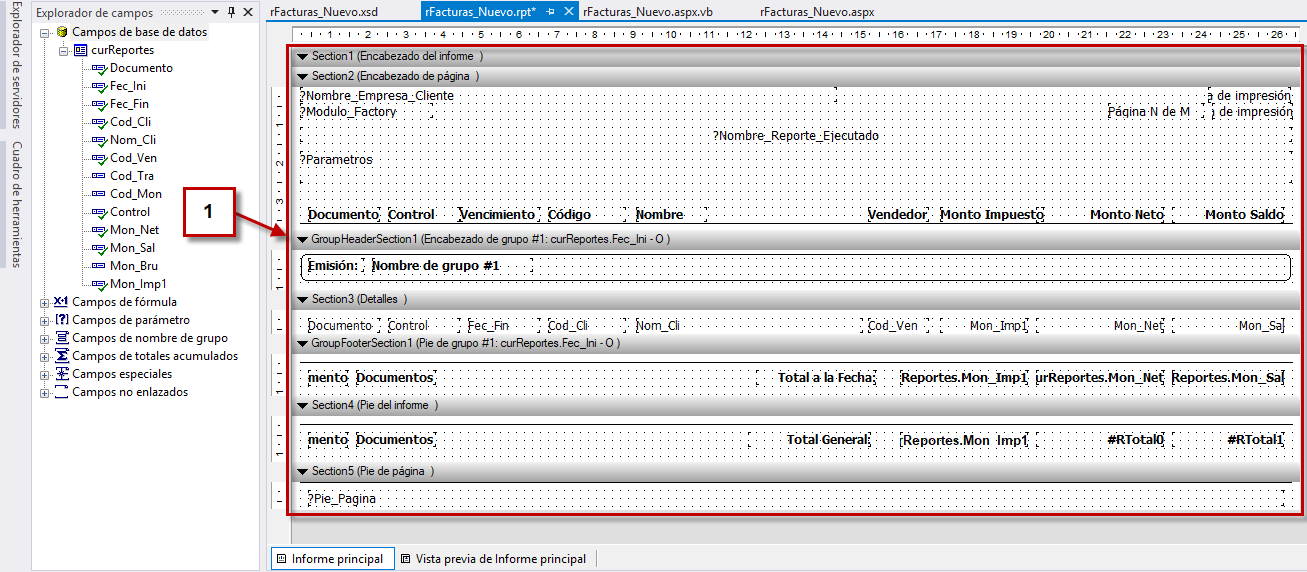Click the unused field icon next to Cod_Mon
This screenshot has height=572, width=1307.
99,194
